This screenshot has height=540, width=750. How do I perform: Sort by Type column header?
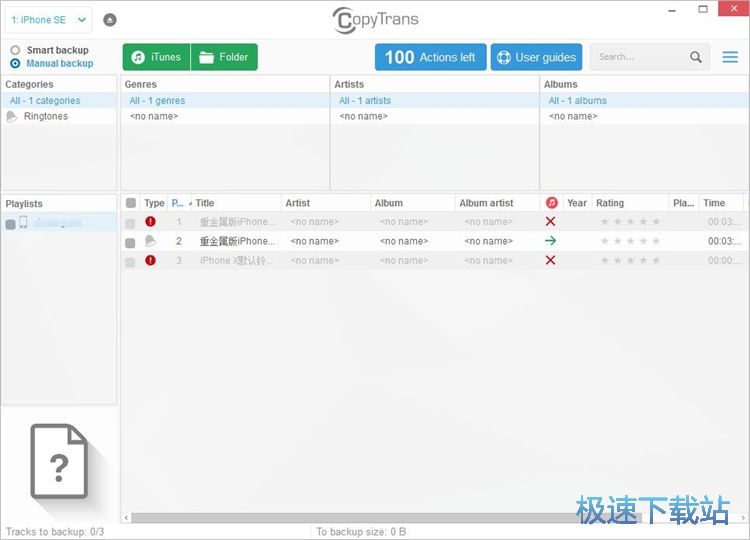click(154, 203)
